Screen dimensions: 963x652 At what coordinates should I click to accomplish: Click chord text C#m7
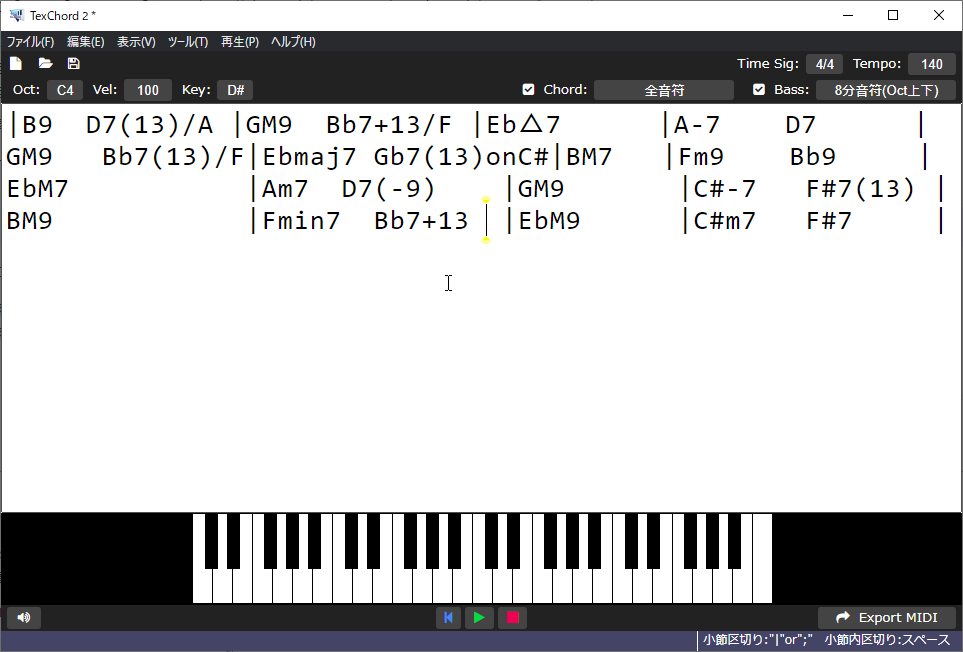click(x=725, y=221)
